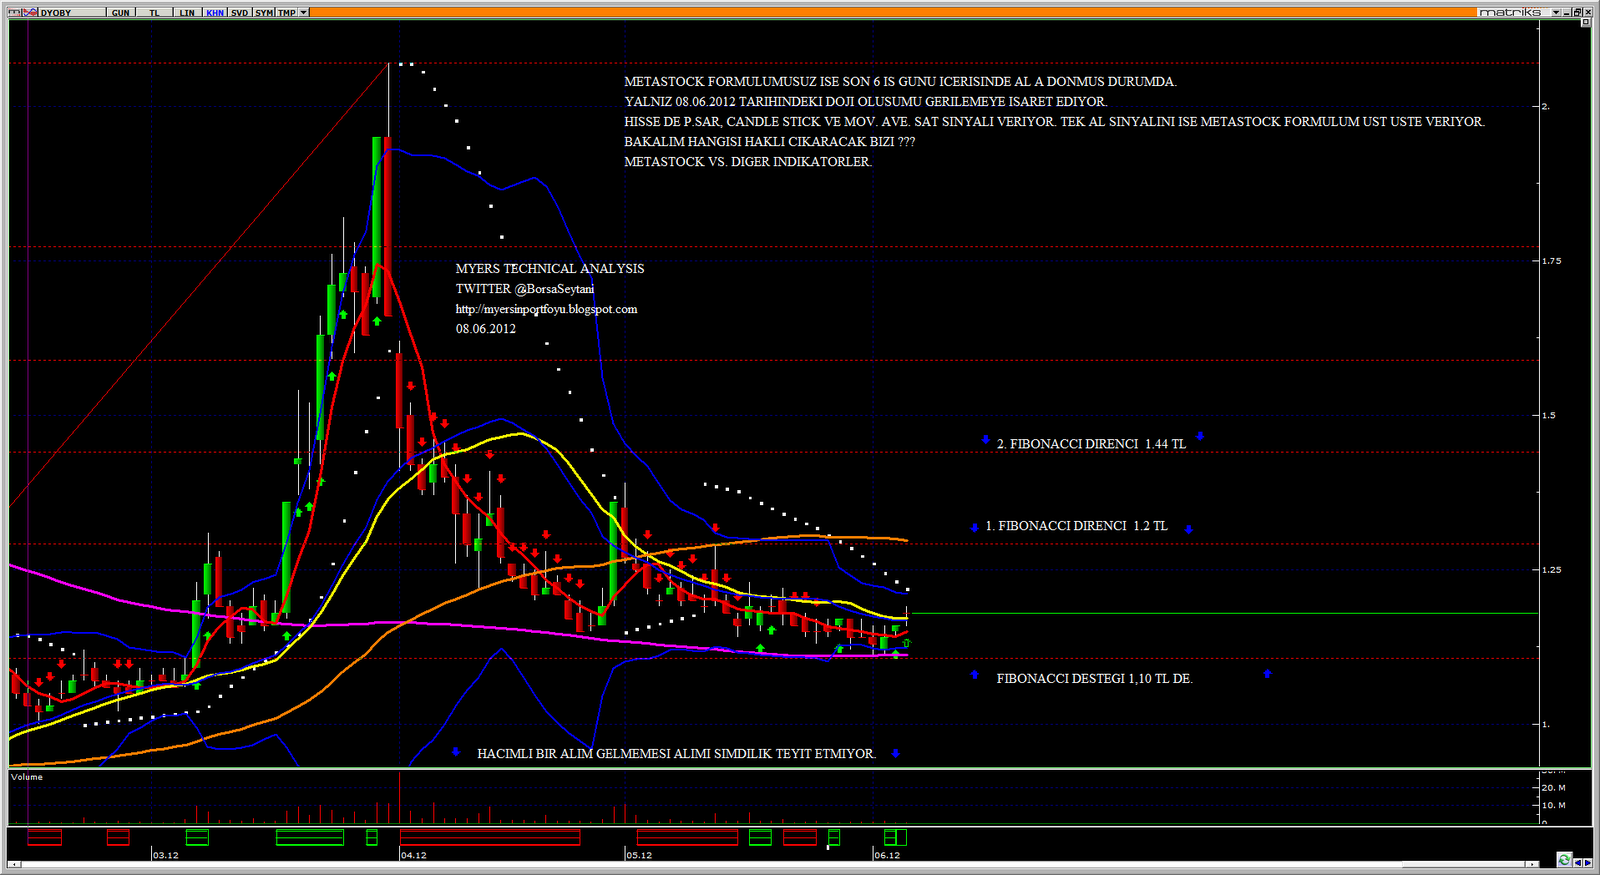Click the 03.12 date label on time axis
1600x875 pixels.
coord(166,855)
